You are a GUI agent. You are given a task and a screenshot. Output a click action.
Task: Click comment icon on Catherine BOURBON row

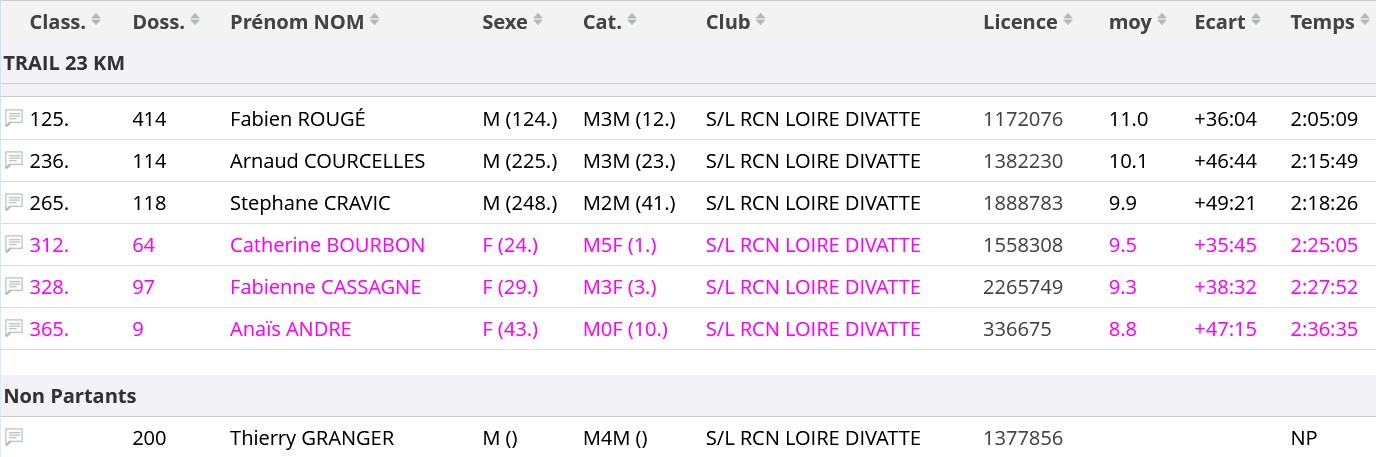click(x=14, y=245)
